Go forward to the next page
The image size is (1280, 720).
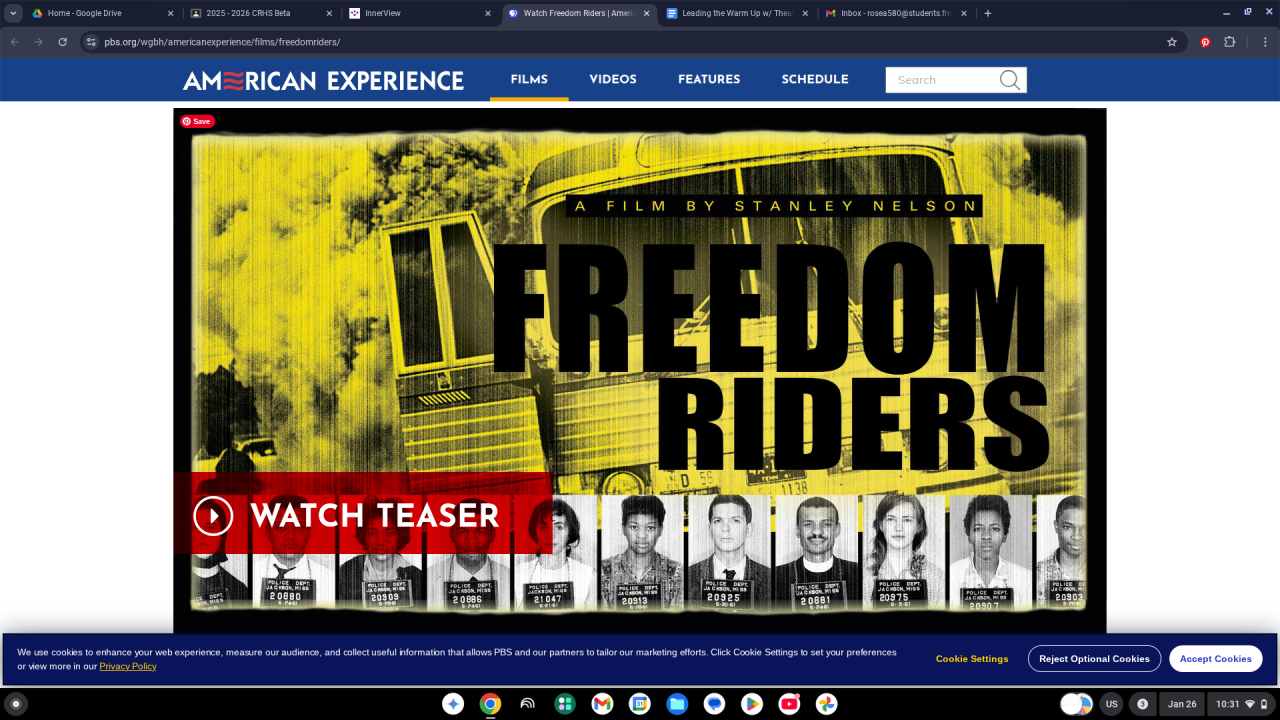point(38,42)
